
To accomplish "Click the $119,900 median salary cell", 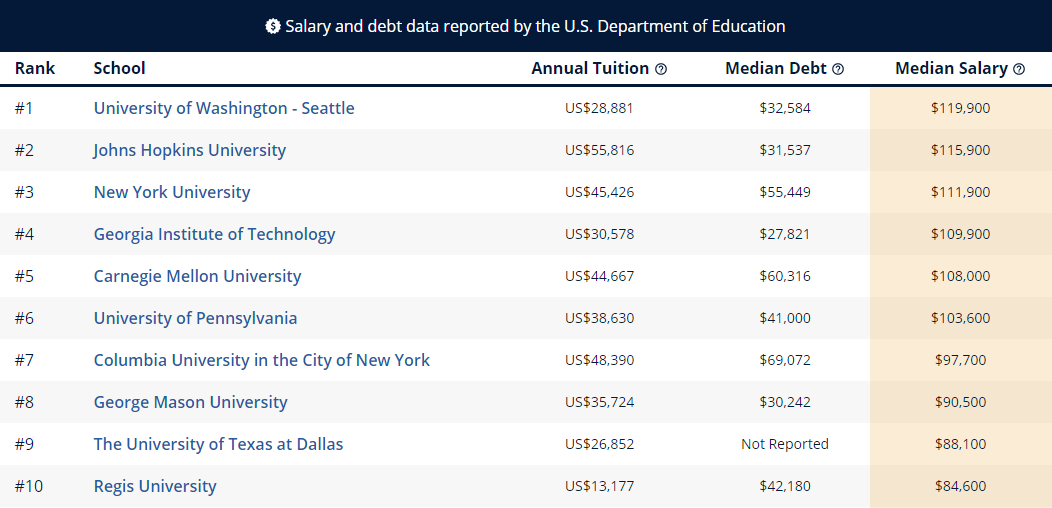I will click(960, 108).
